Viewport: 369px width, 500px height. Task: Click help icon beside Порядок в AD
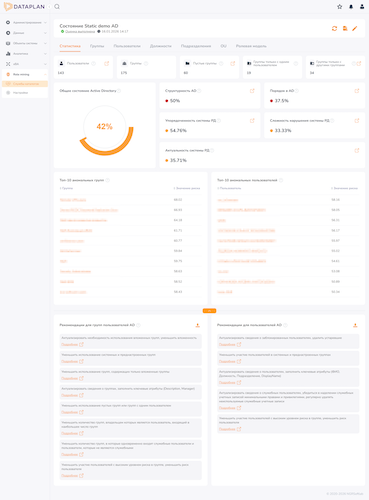coord(297,91)
